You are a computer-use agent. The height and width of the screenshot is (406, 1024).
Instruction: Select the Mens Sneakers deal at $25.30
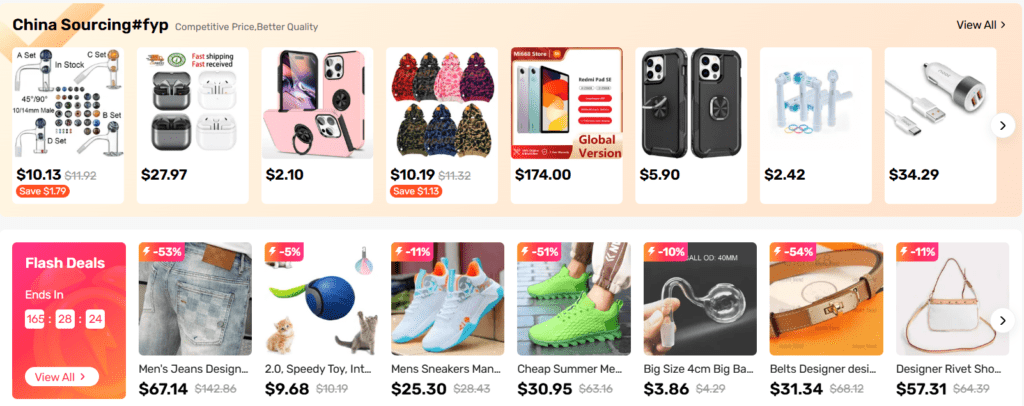pos(447,299)
